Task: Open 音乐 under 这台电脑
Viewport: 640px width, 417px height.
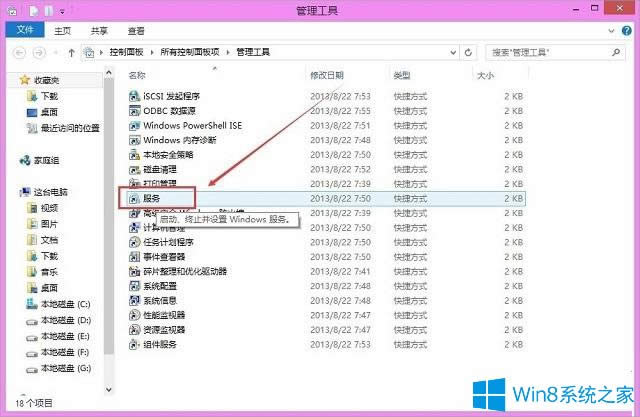Action: tap(42, 272)
